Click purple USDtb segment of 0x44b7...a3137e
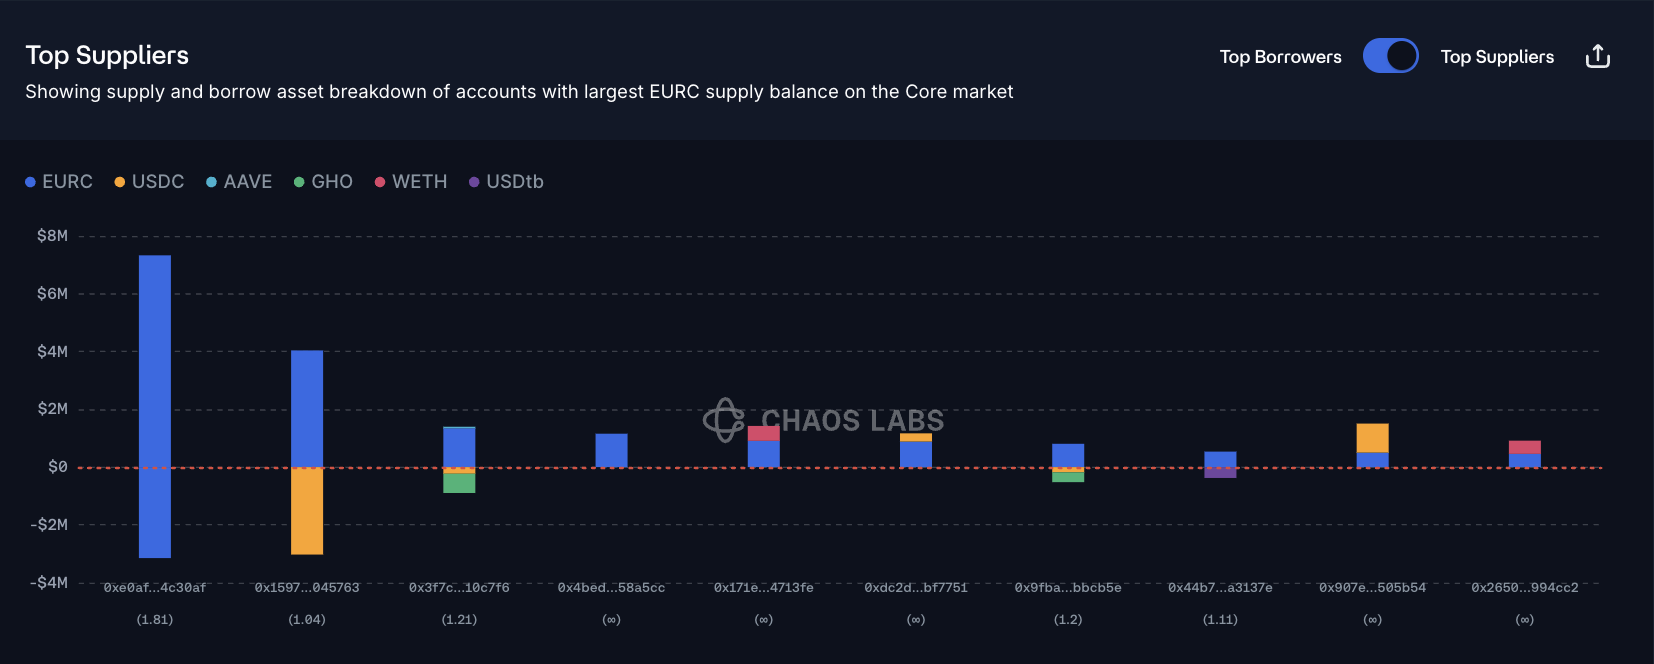Screen dimensions: 1654x664 (1220, 473)
